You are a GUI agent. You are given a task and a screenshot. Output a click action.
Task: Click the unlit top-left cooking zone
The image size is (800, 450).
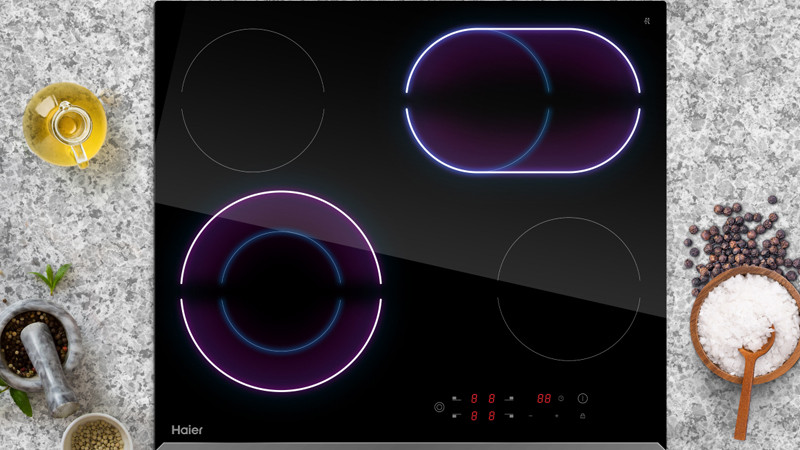pos(253,100)
